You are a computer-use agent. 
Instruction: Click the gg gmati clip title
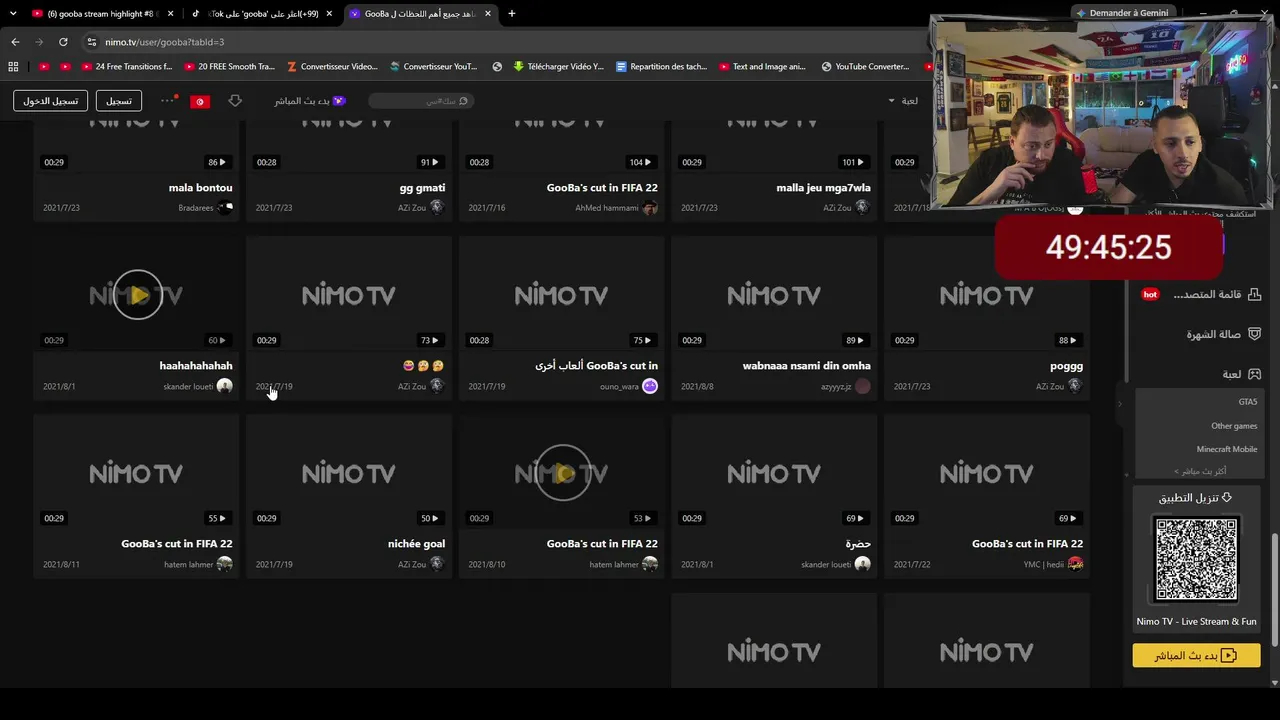(422, 188)
